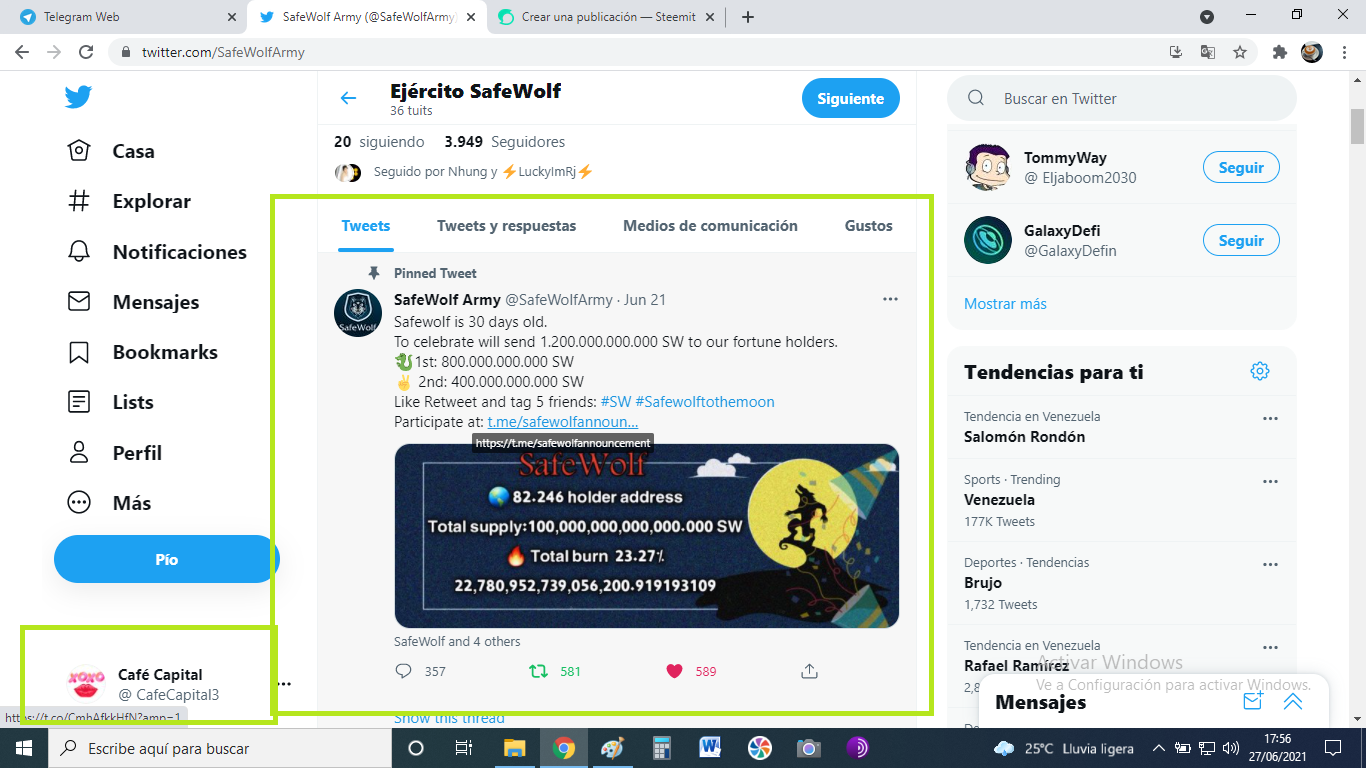Click the heart like icon with 589
Viewport: 1366px width, 768px height.
click(x=674, y=671)
